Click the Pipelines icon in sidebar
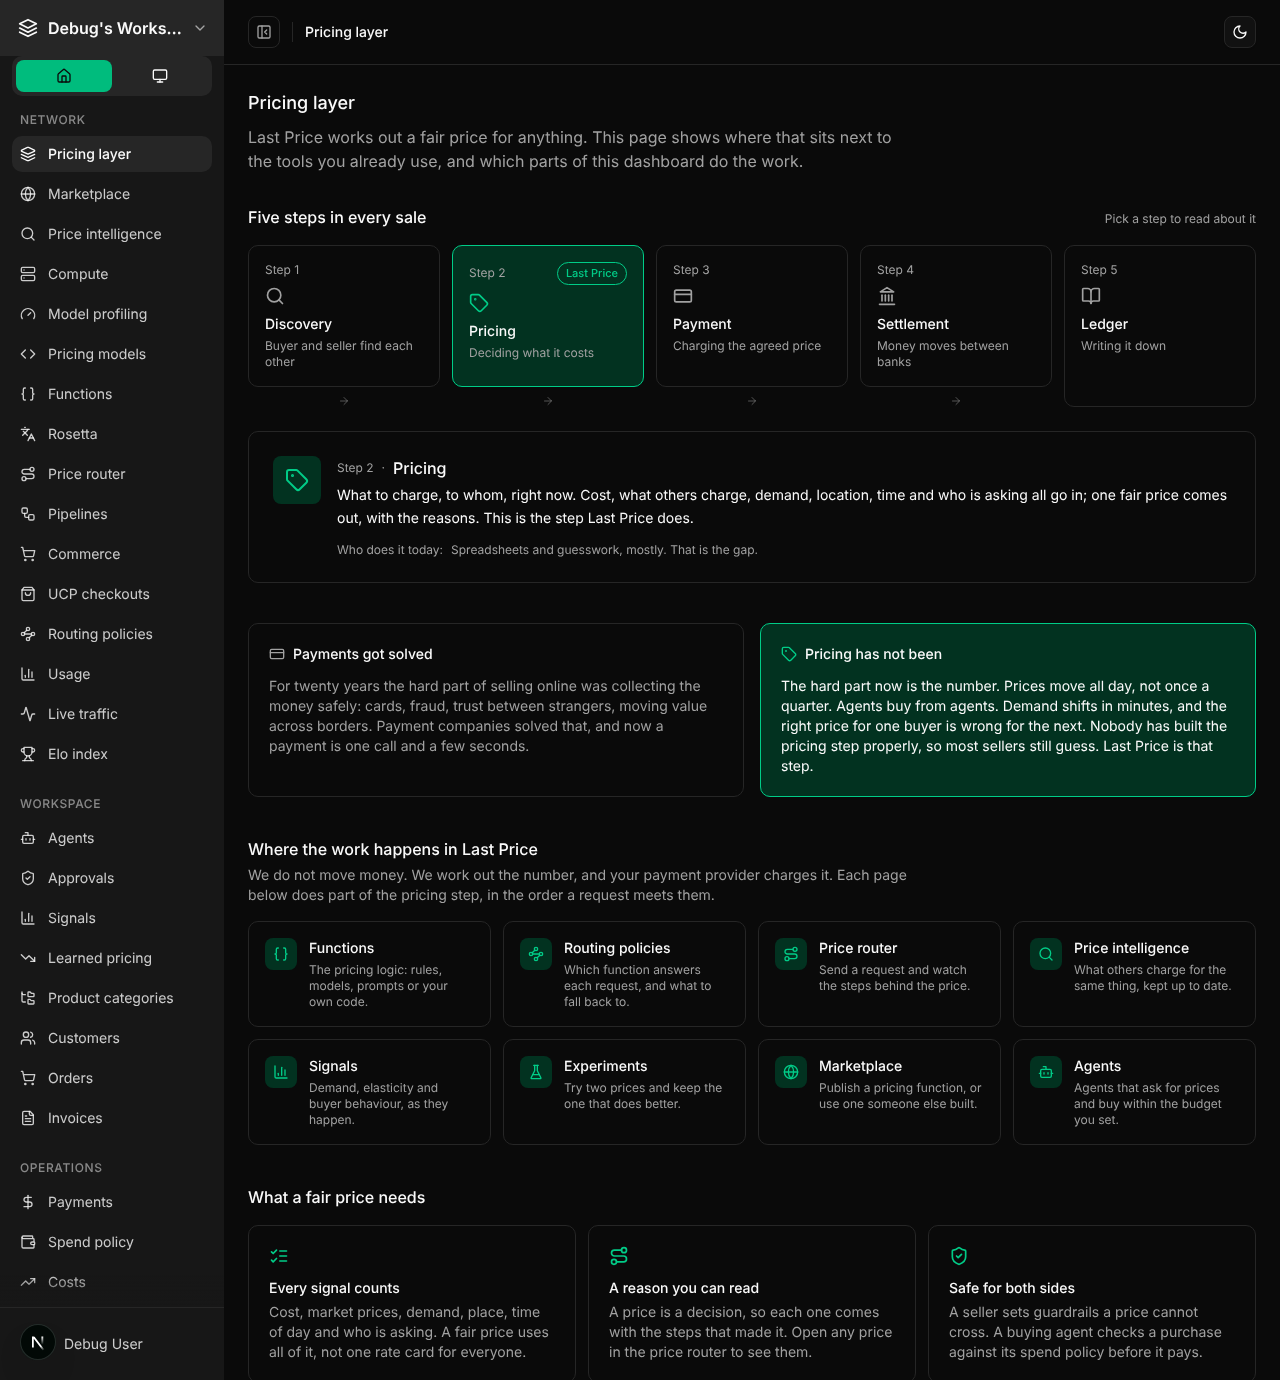The image size is (1280, 1380). pyautogui.click(x=28, y=514)
